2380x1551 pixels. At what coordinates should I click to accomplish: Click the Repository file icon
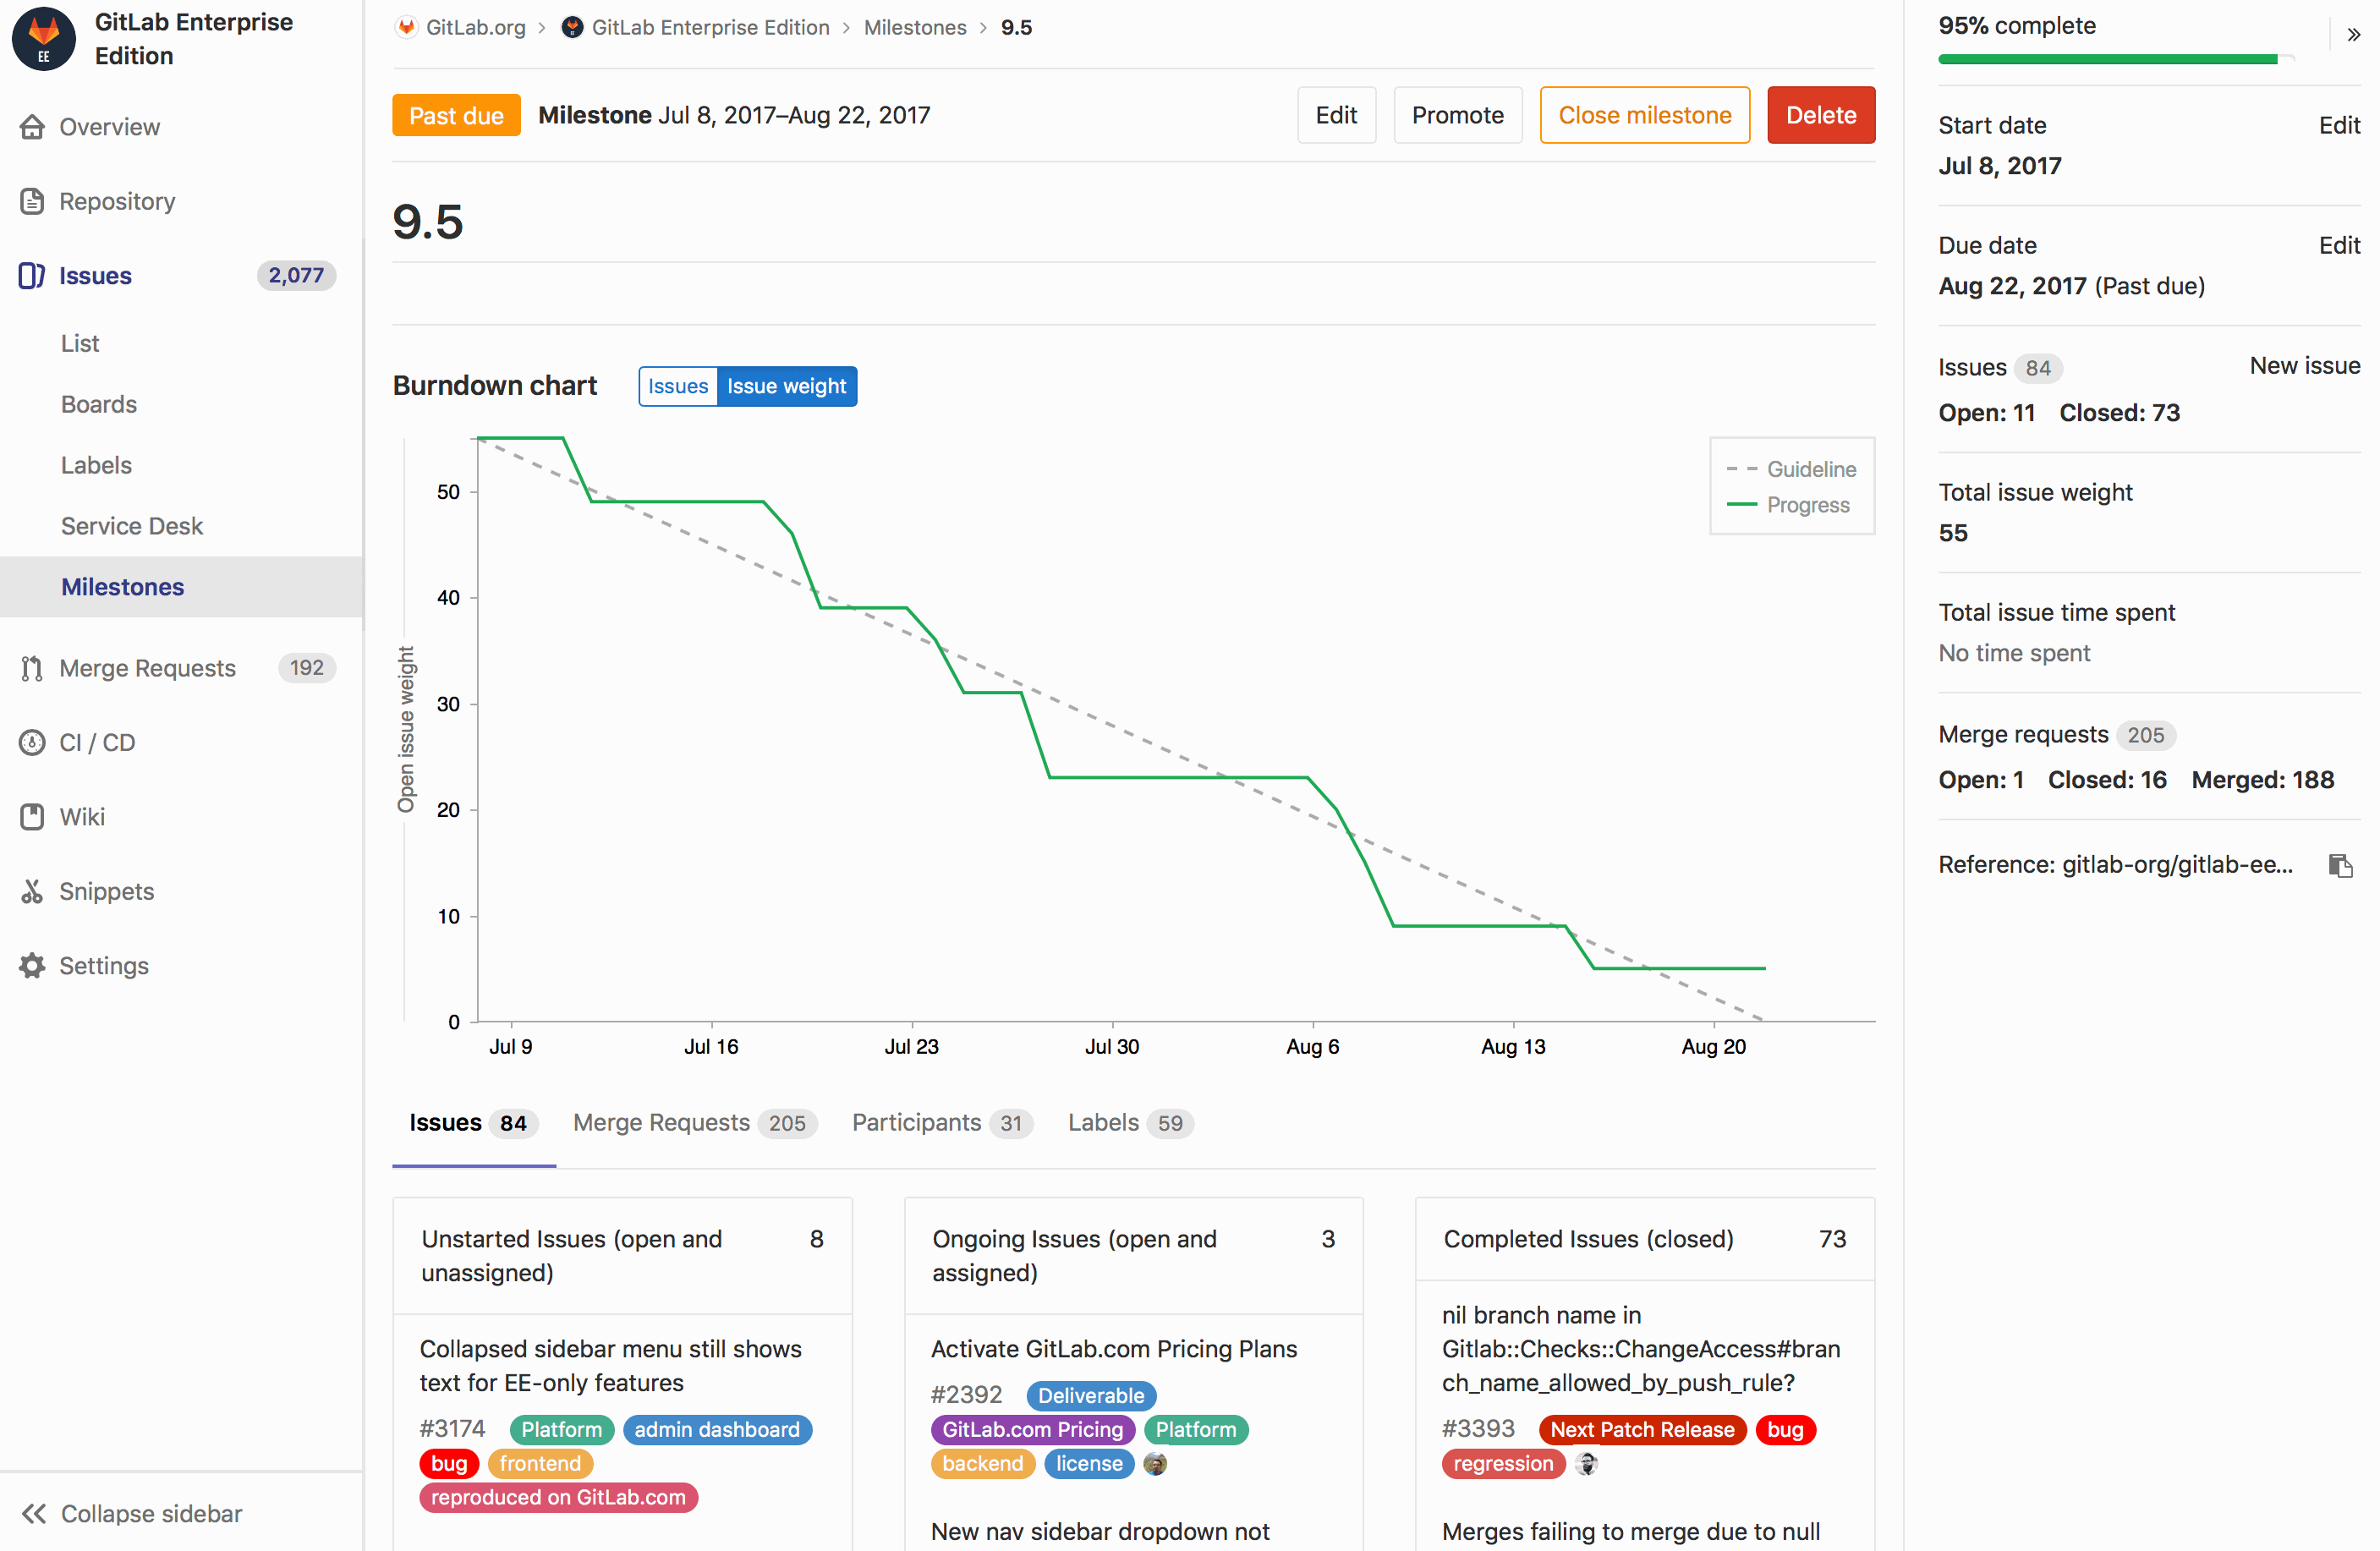pos(32,201)
